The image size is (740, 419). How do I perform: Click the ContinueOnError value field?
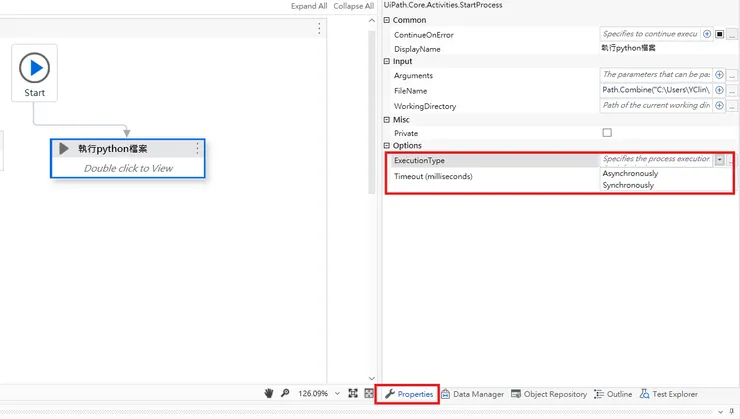650,34
